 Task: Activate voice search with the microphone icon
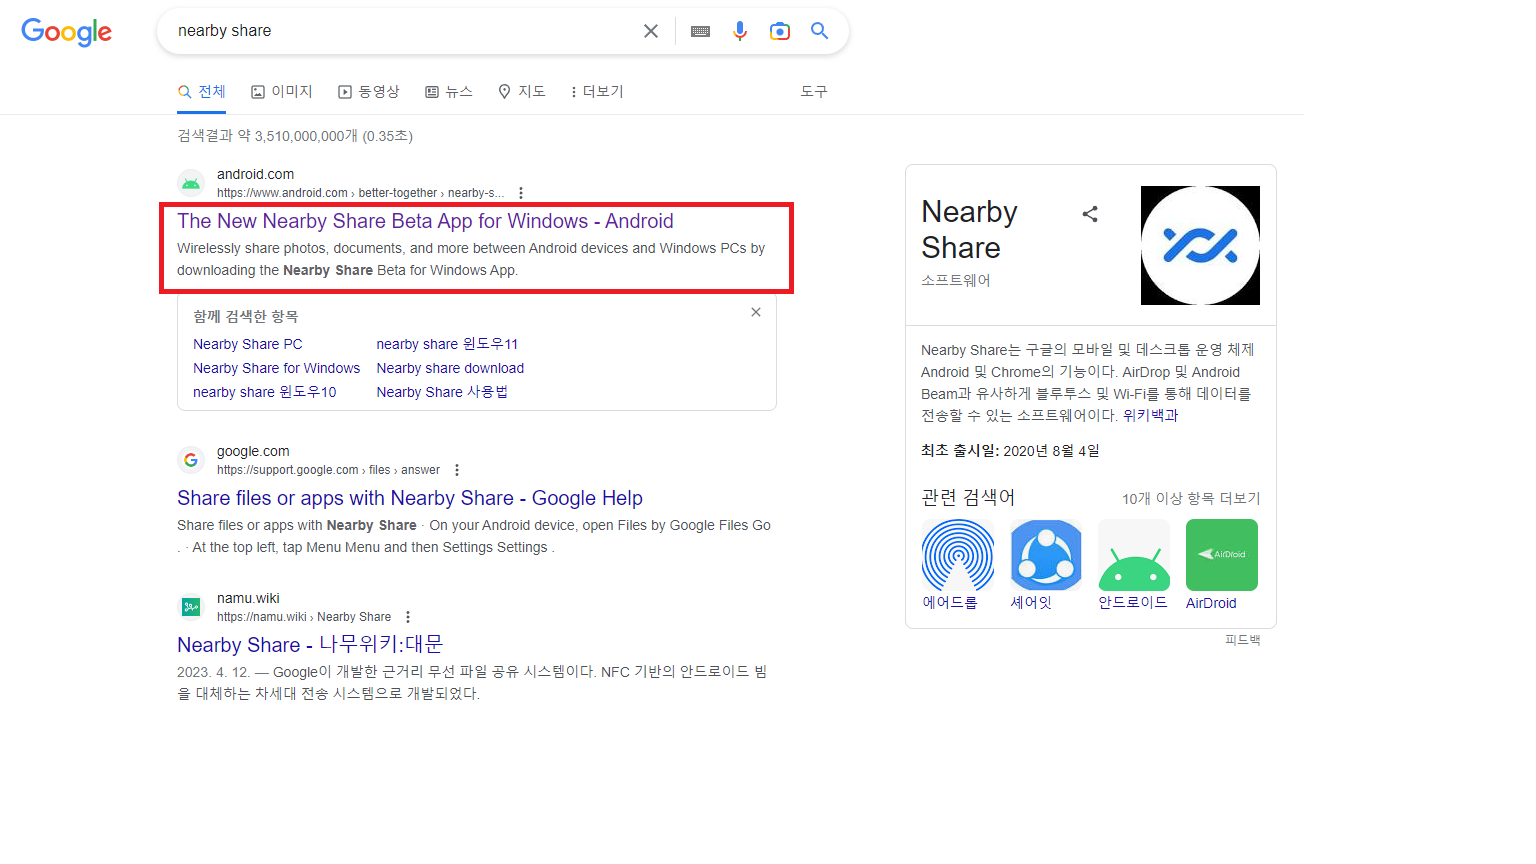740,31
